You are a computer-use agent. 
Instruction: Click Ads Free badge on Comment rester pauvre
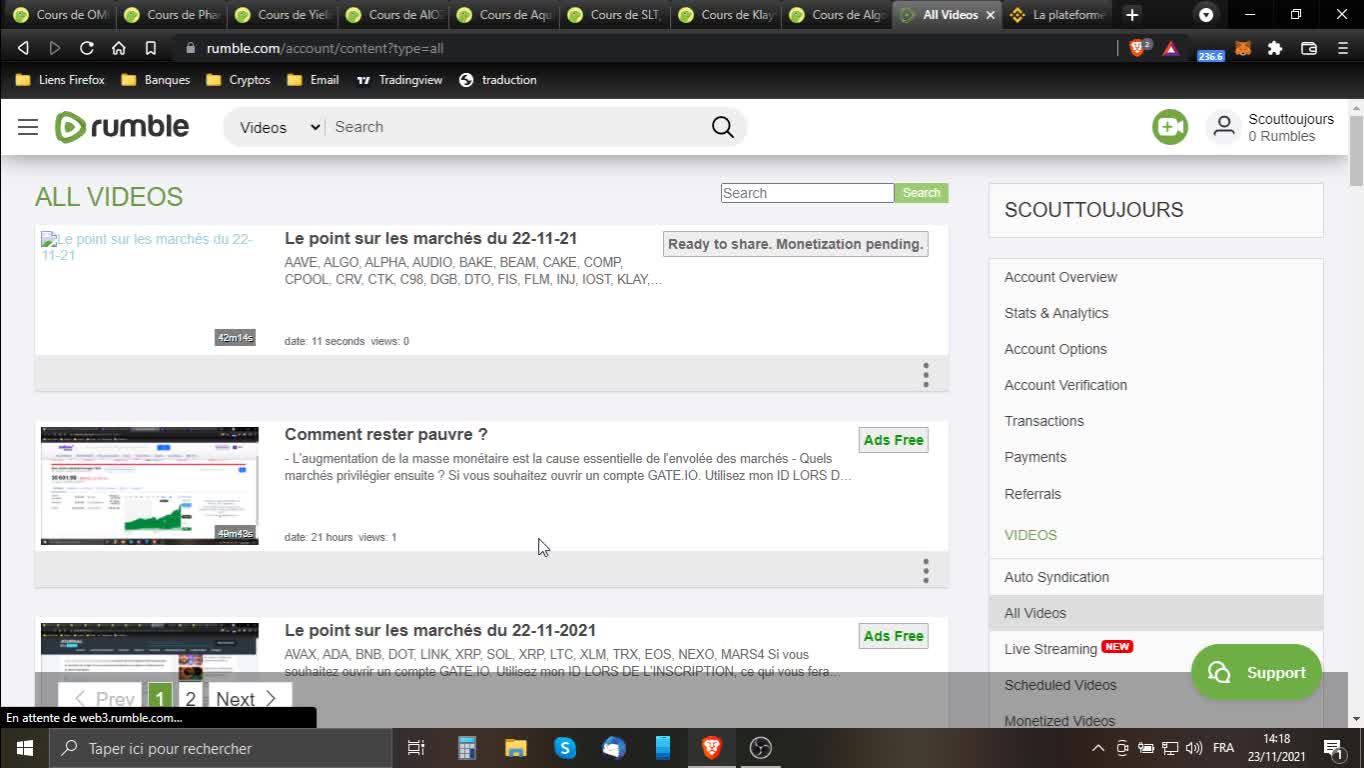click(893, 440)
